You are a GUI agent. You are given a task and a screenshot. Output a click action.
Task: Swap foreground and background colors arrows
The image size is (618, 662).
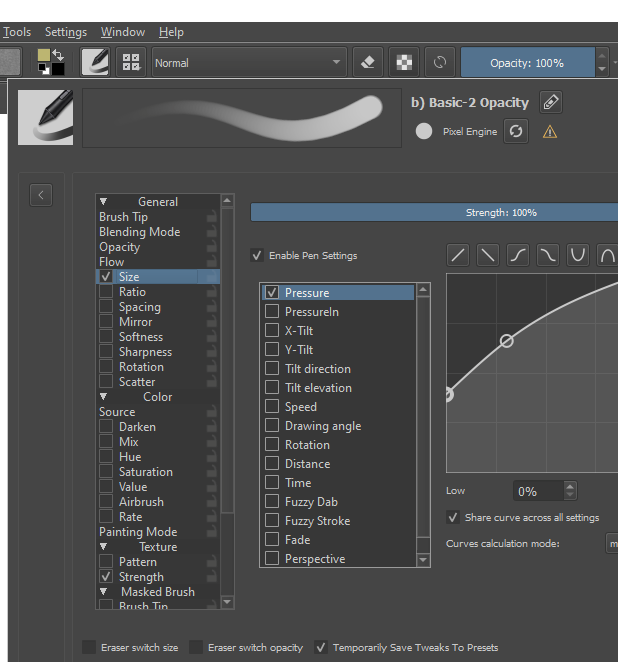point(58,55)
